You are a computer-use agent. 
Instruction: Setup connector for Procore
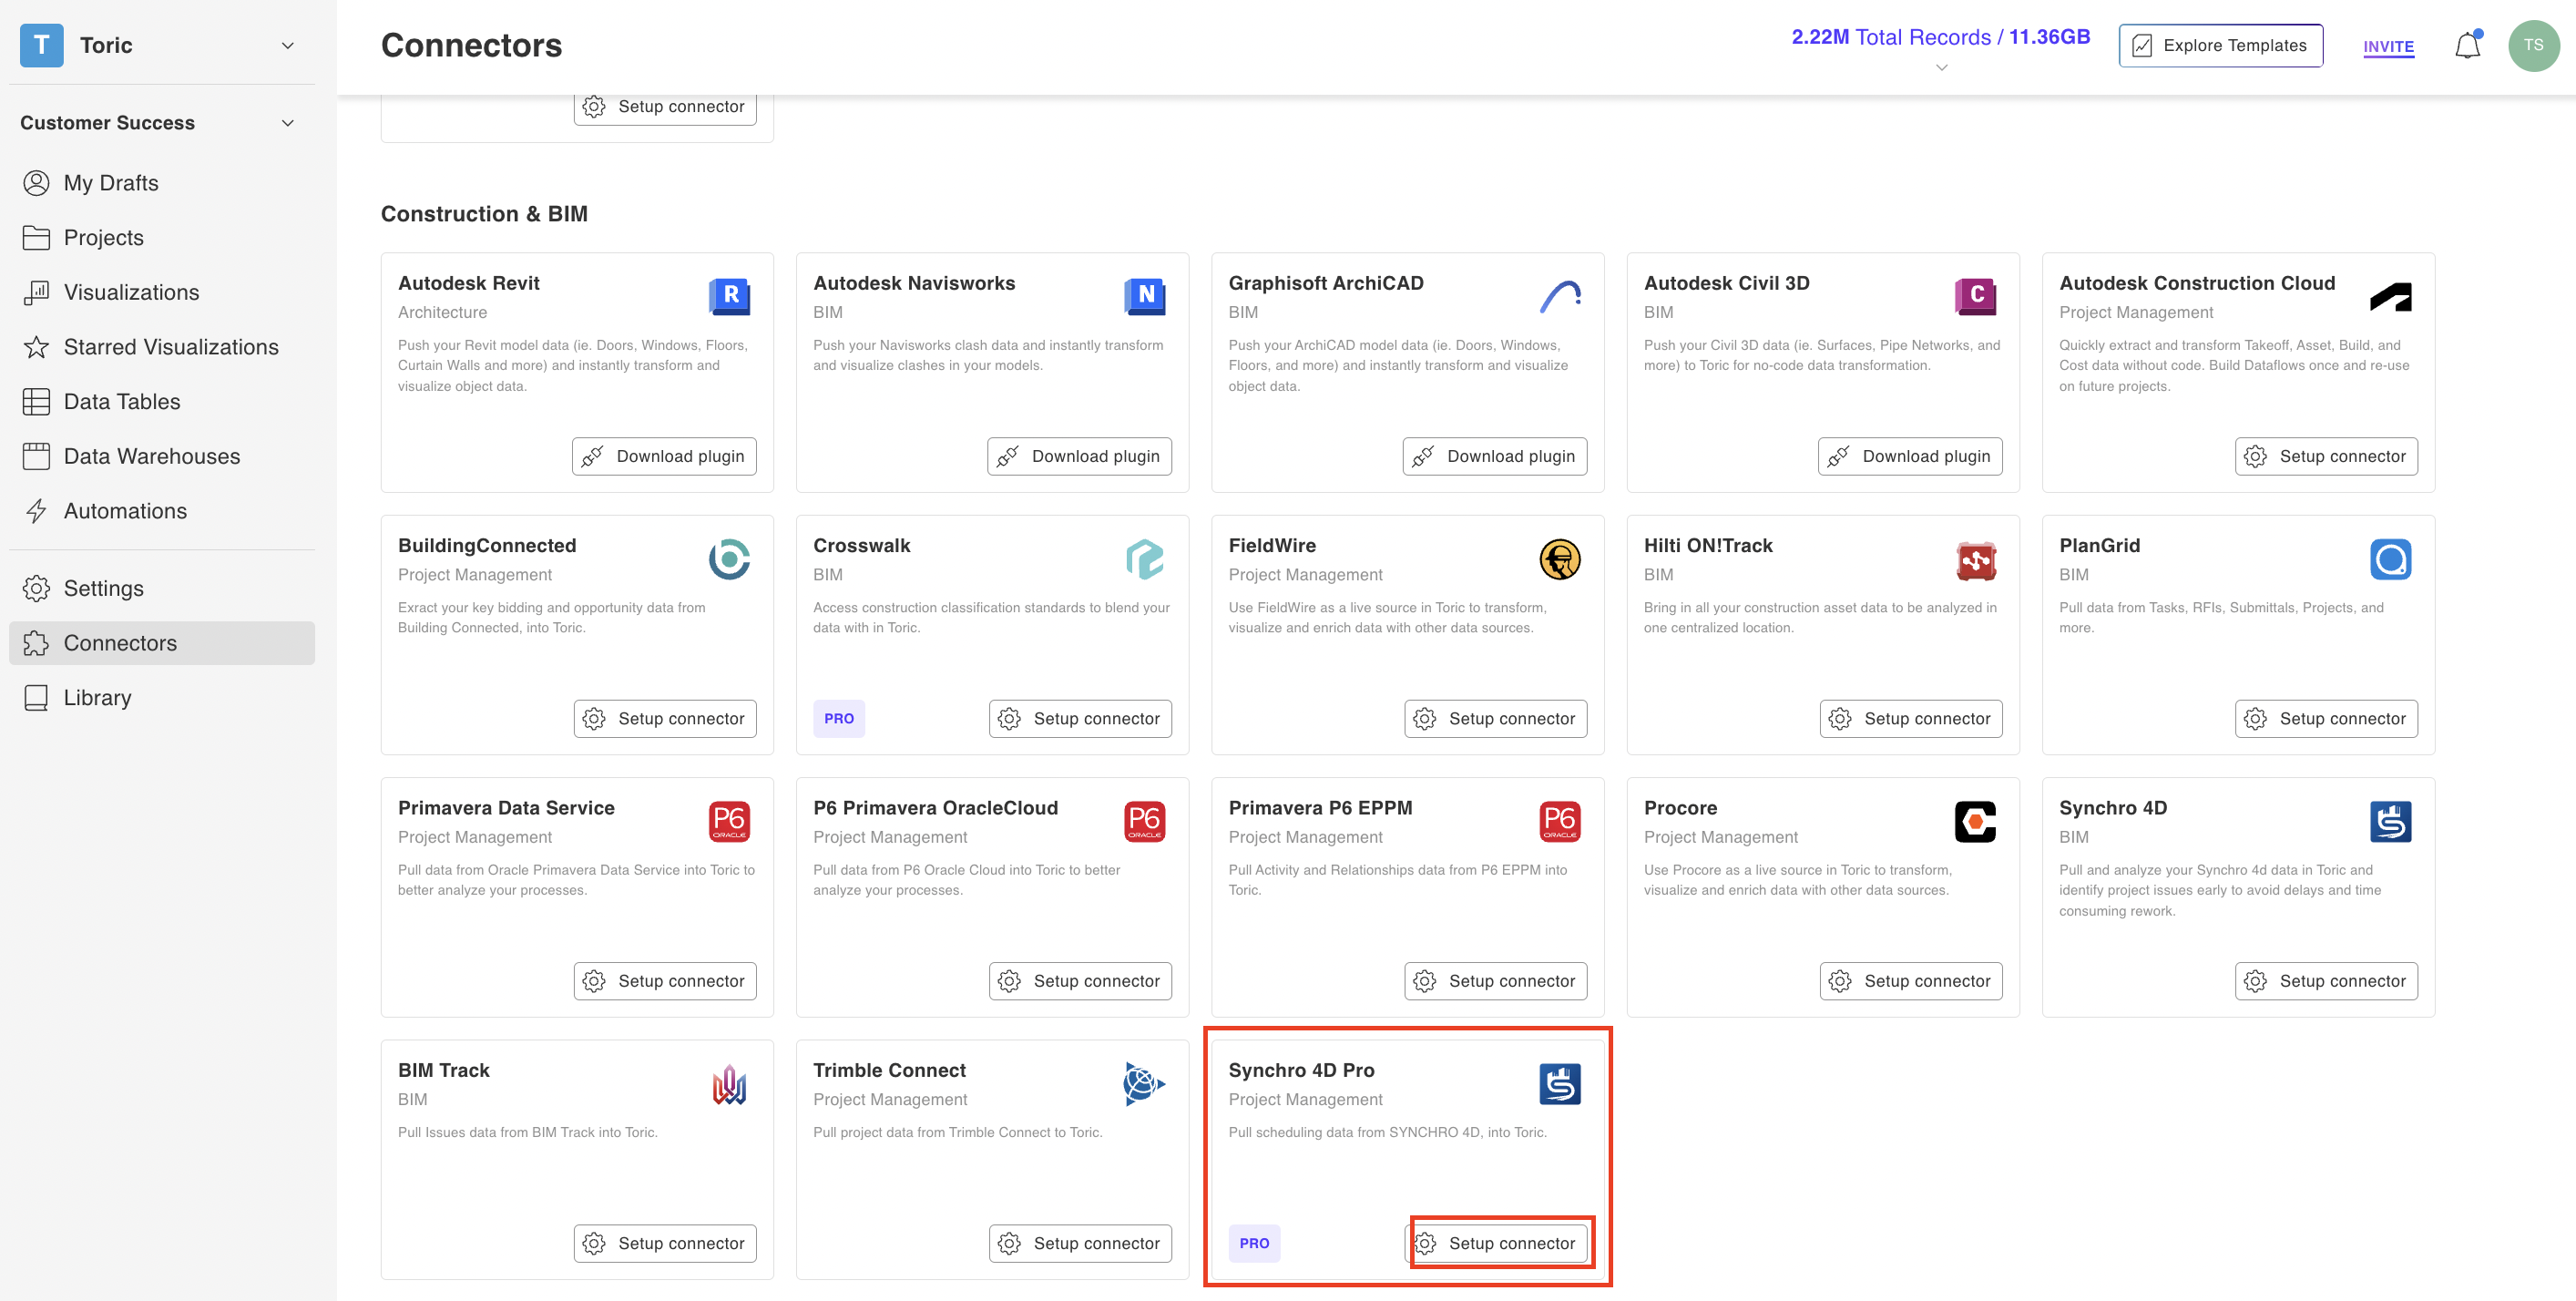point(1911,981)
